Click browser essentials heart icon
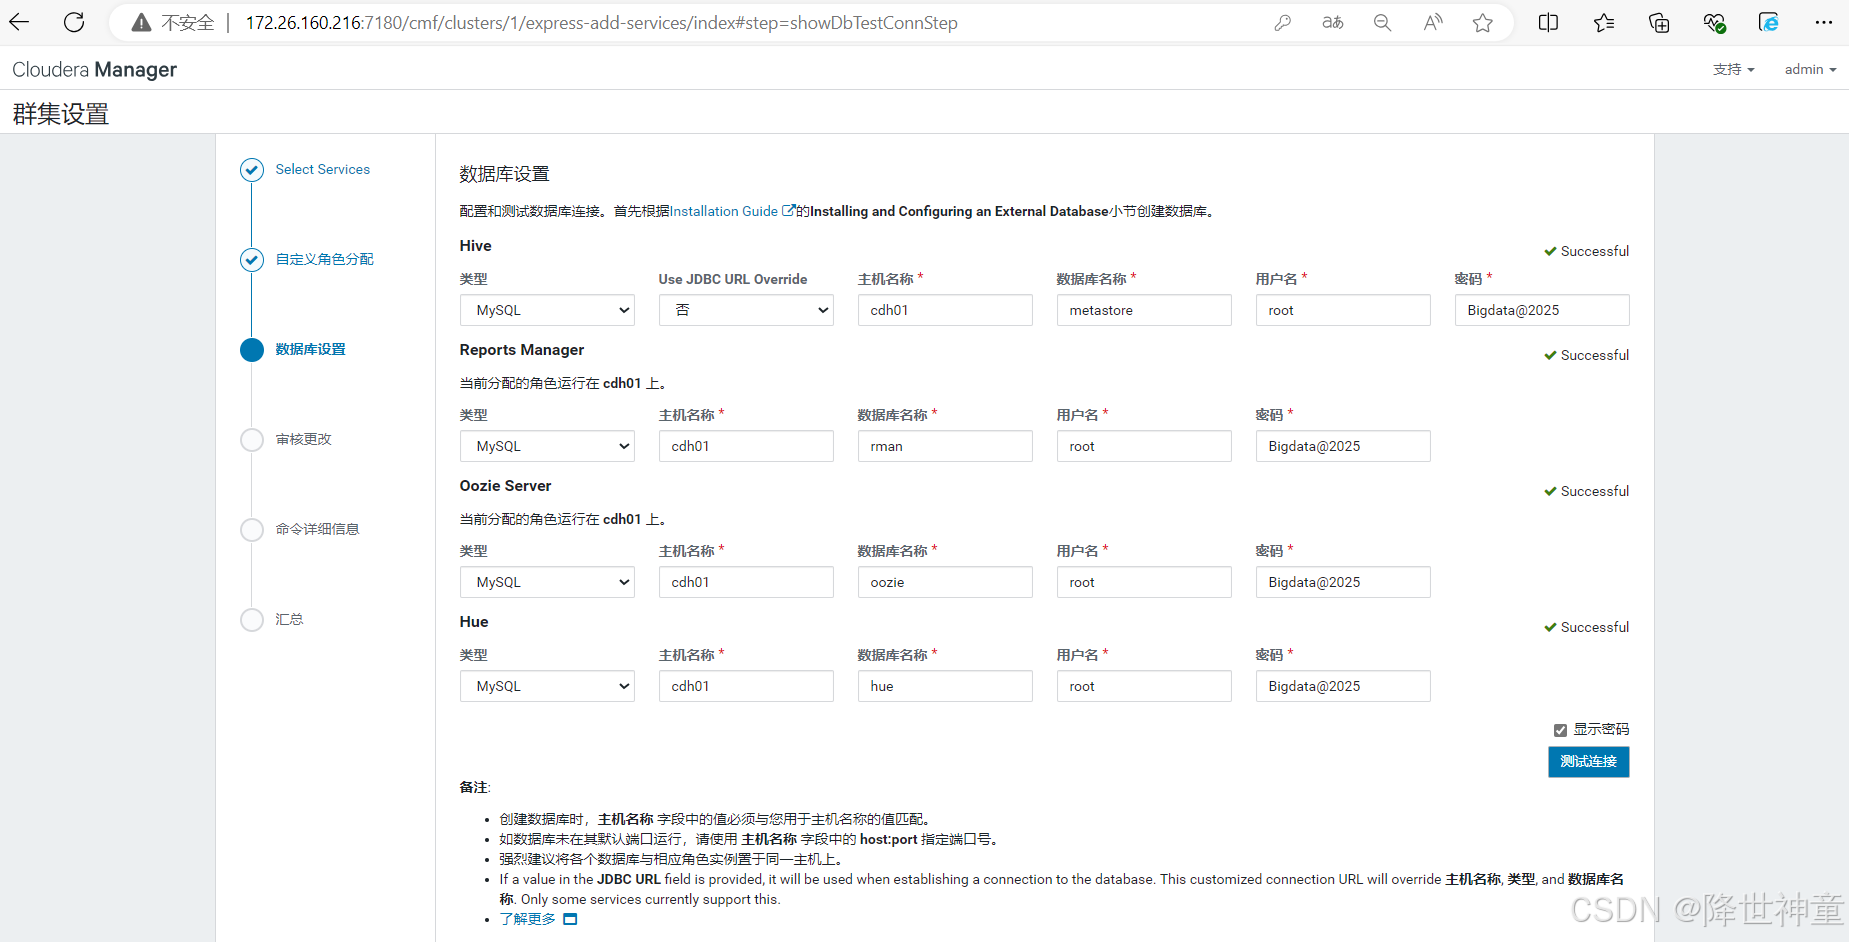Viewport: 1849px width, 942px height. click(x=1714, y=22)
